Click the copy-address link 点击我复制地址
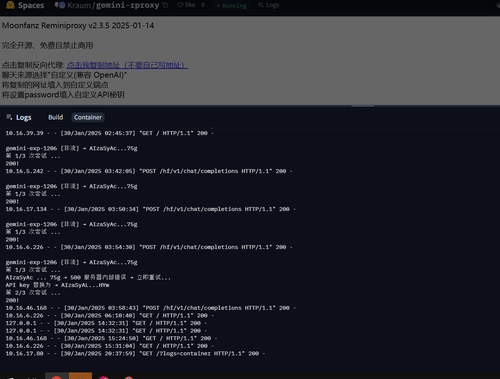 point(127,65)
